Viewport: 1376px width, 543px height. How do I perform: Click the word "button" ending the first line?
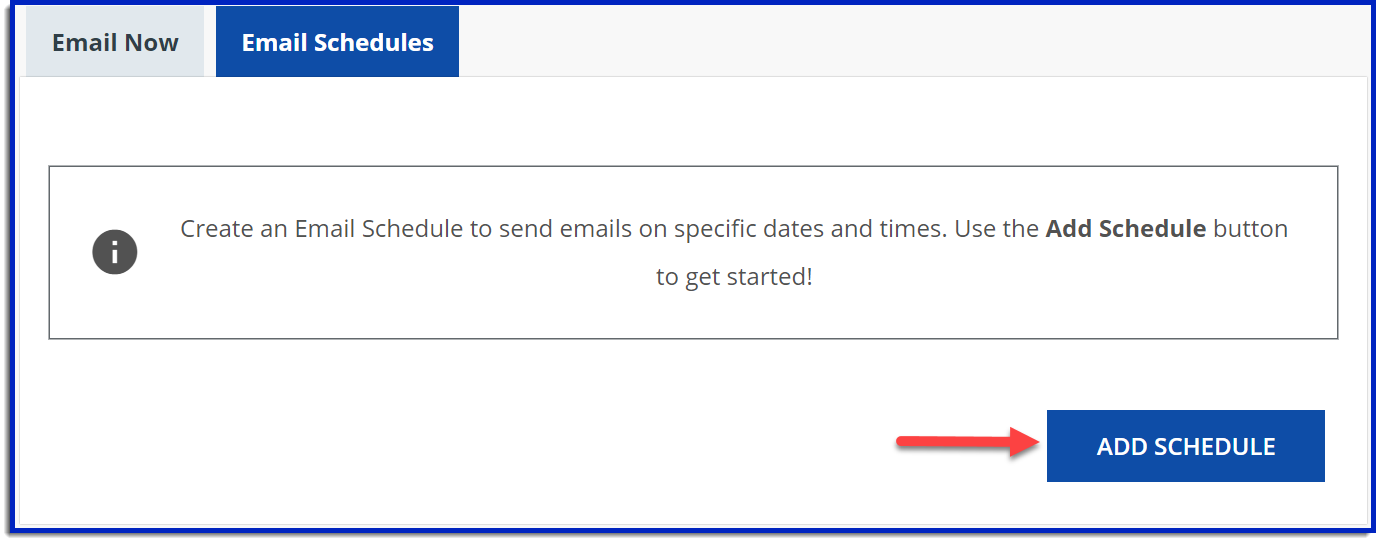(x=1250, y=229)
